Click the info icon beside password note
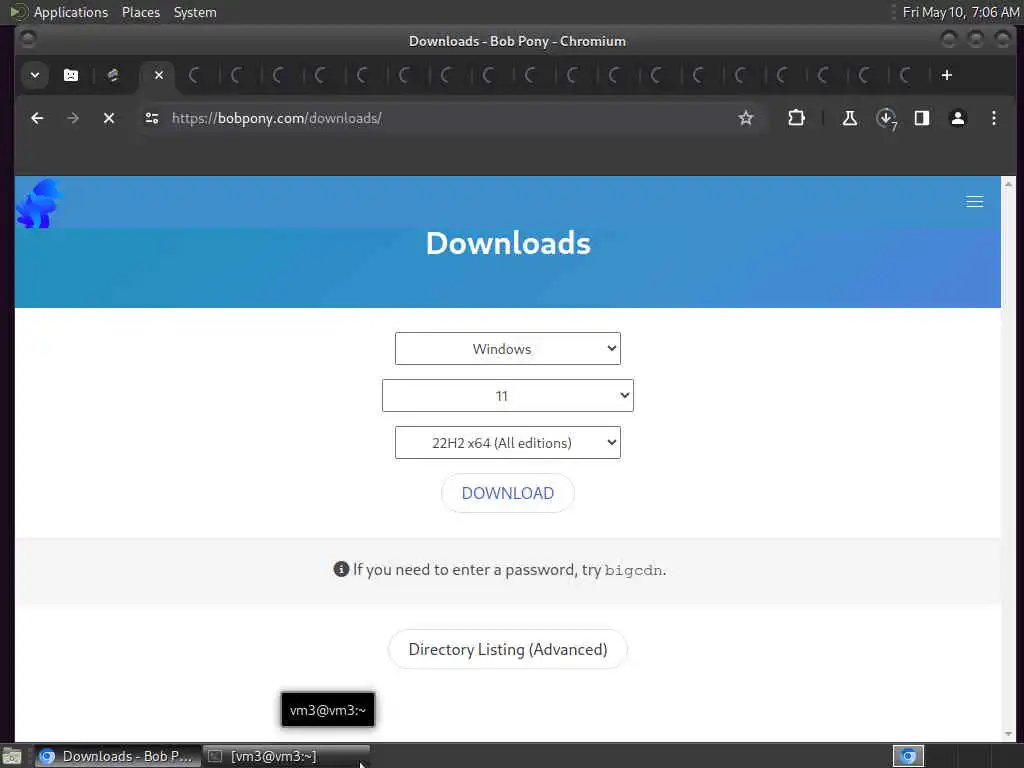 coord(341,569)
